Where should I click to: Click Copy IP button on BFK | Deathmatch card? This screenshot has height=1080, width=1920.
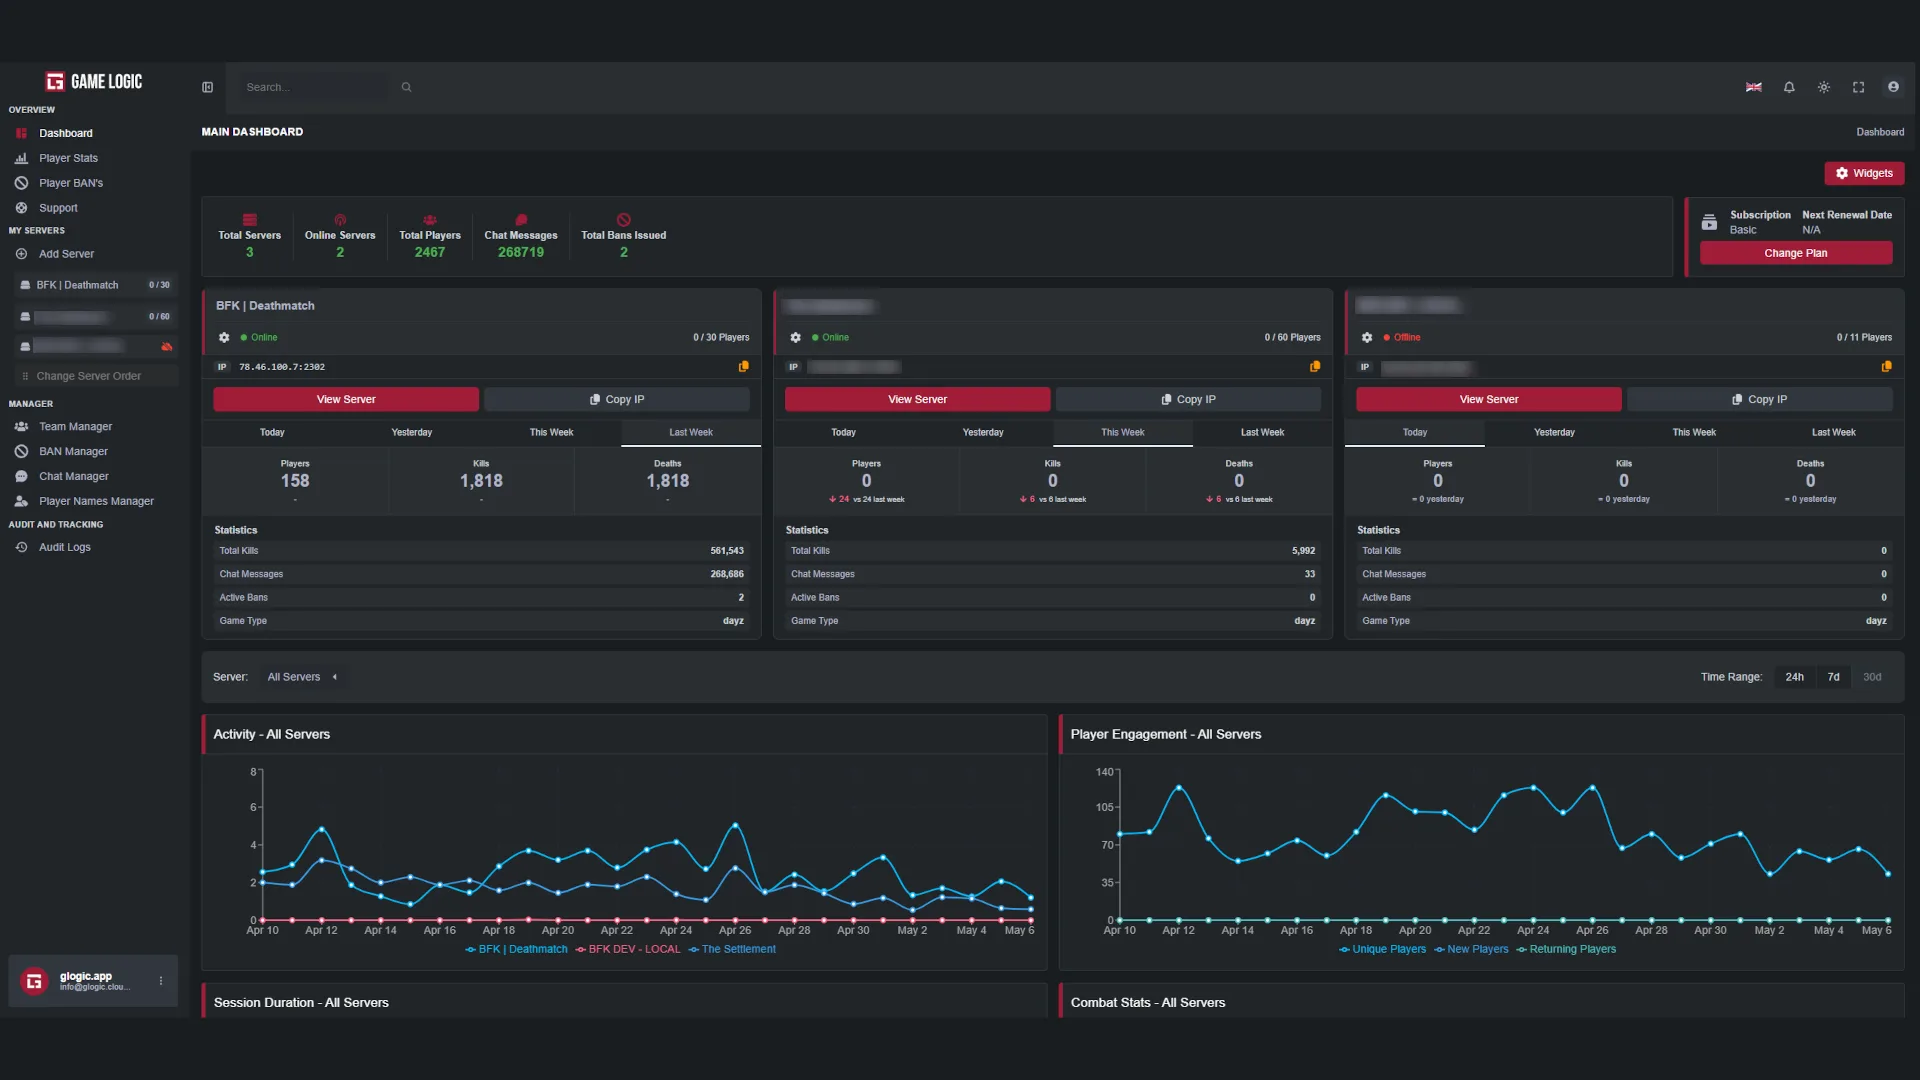coord(617,400)
